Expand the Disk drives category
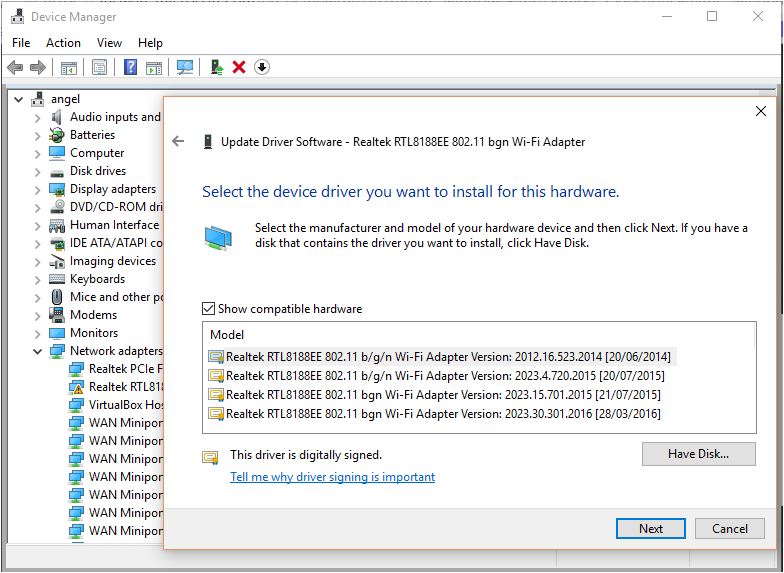784x573 pixels. click(38, 172)
